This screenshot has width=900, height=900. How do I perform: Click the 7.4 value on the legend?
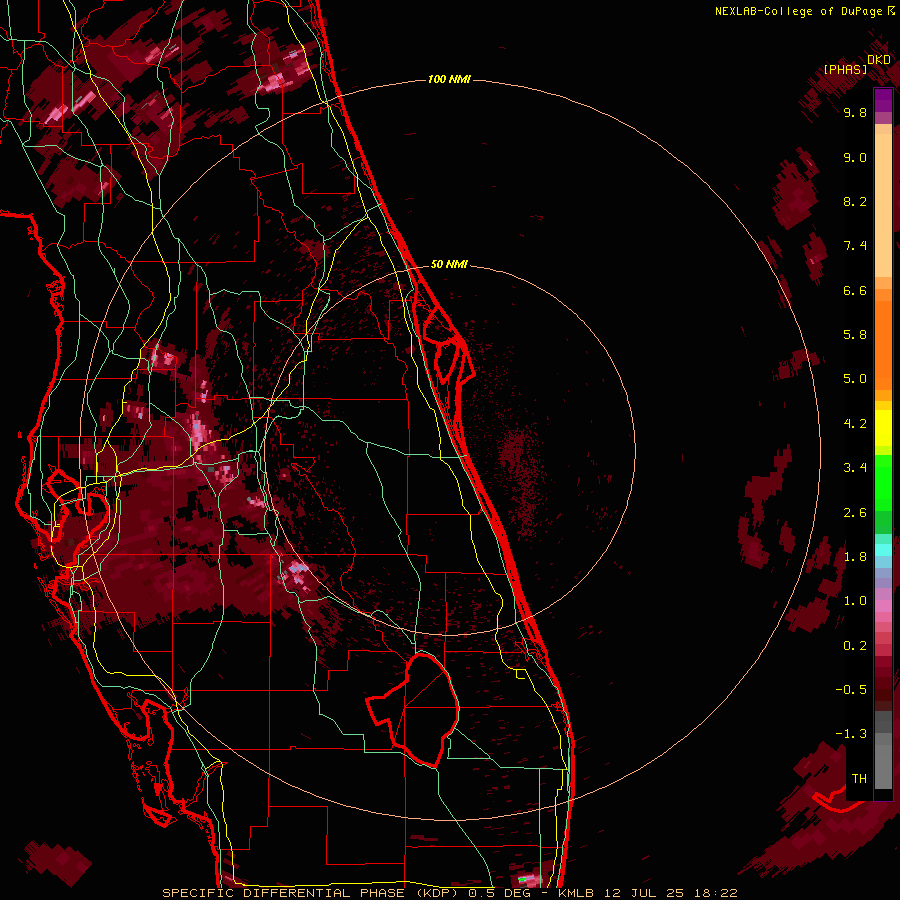pos(855,246)
